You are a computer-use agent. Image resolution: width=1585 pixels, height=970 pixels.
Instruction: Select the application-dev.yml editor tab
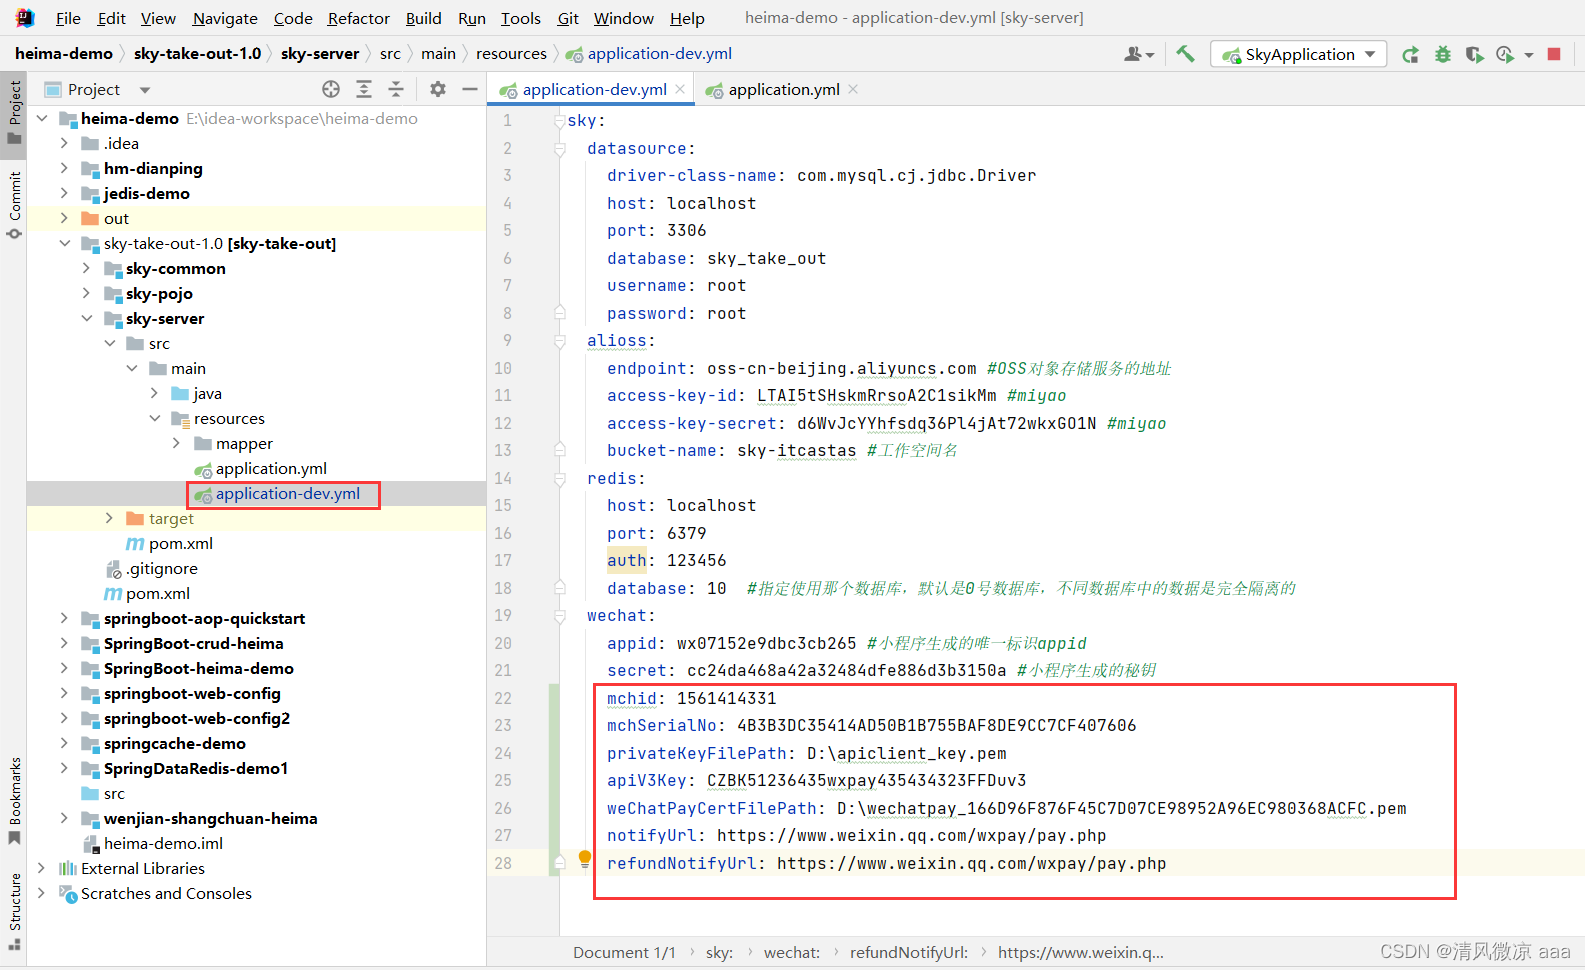[x=592, y=89]
